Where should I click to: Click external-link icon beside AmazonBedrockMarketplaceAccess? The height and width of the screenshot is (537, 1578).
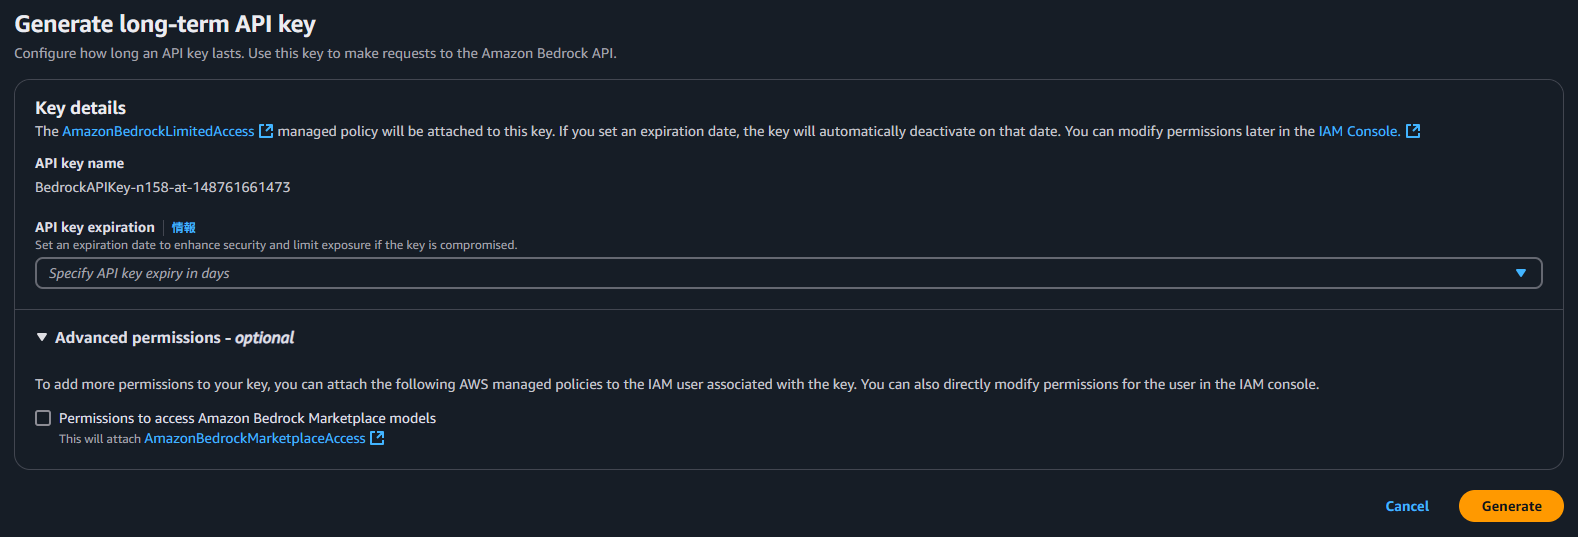tap(377, 438)
